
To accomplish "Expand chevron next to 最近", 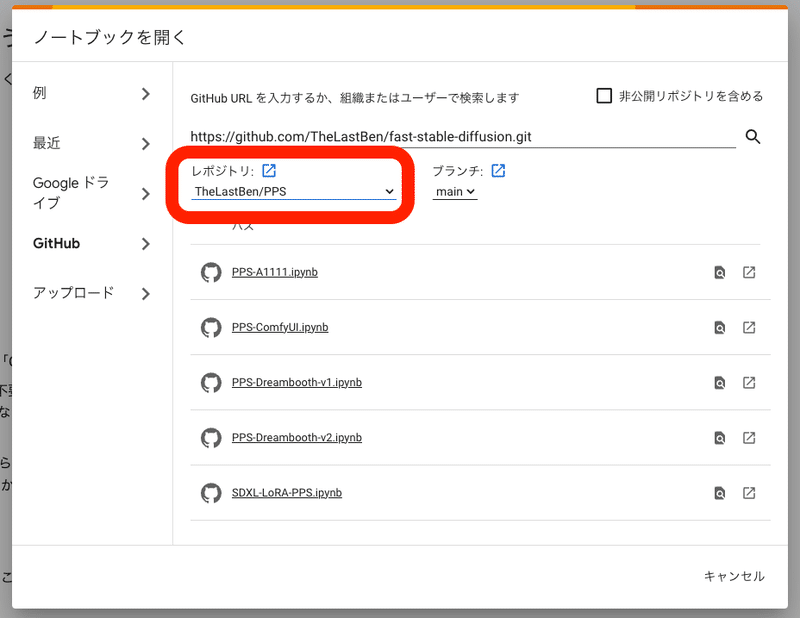I will (146, 144).
